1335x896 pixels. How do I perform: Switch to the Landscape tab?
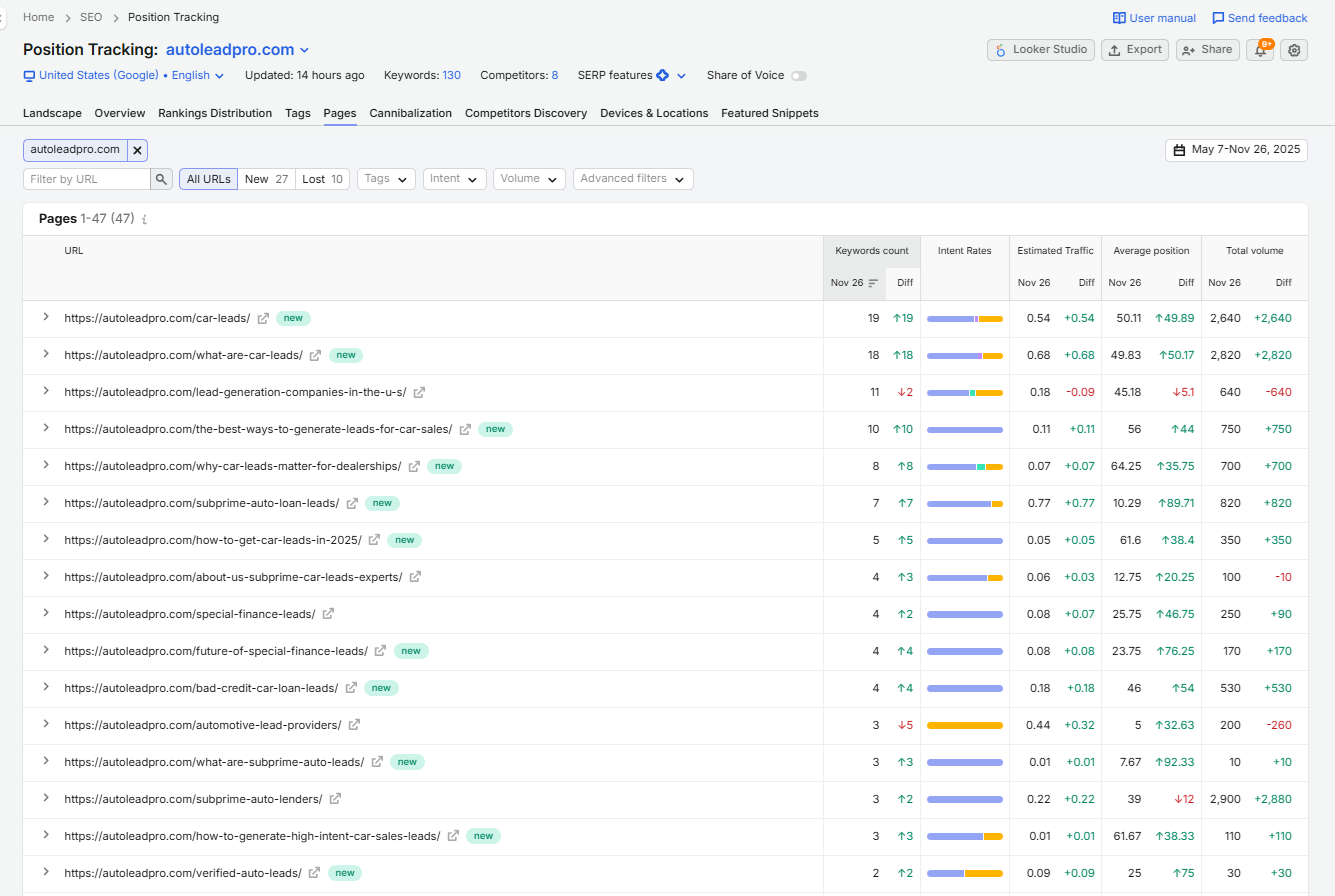click(x=52, y=113)
